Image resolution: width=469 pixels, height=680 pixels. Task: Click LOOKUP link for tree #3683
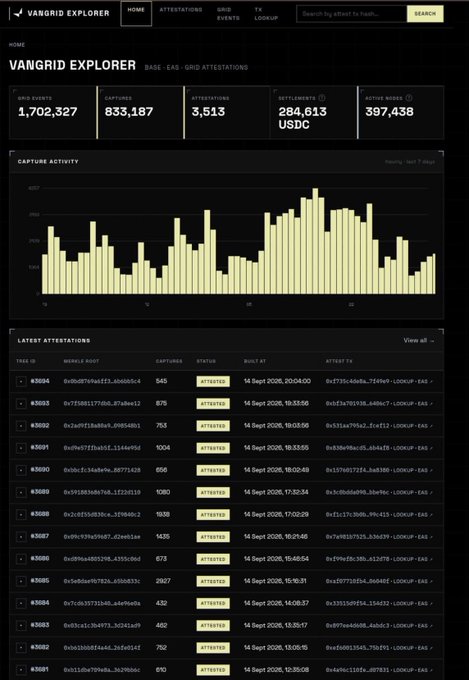click(x=403, y=625)
